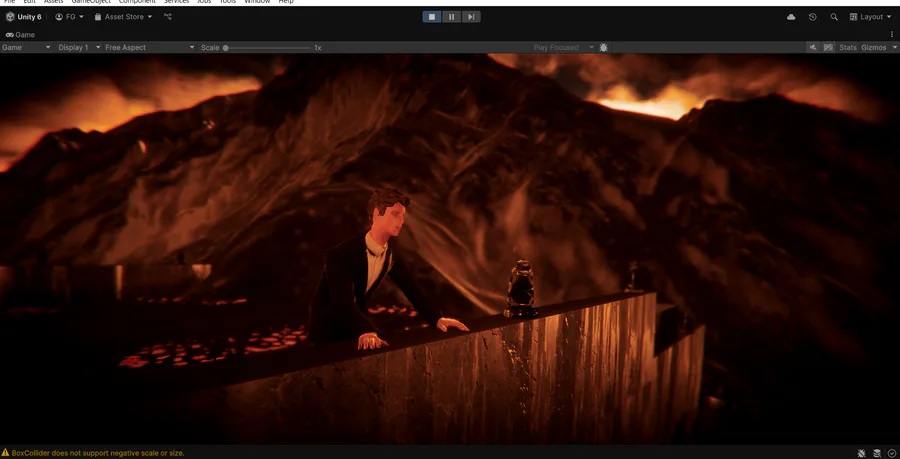Click the Unity 6 logo icon

point(10,17)
